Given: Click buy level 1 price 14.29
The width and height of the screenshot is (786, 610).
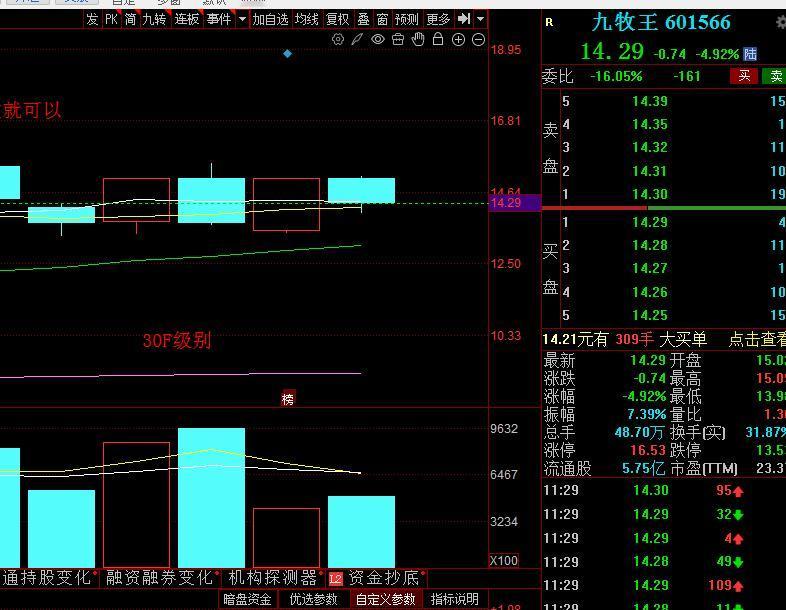Looking at the screenshot, I should click(x=650, y=222).
